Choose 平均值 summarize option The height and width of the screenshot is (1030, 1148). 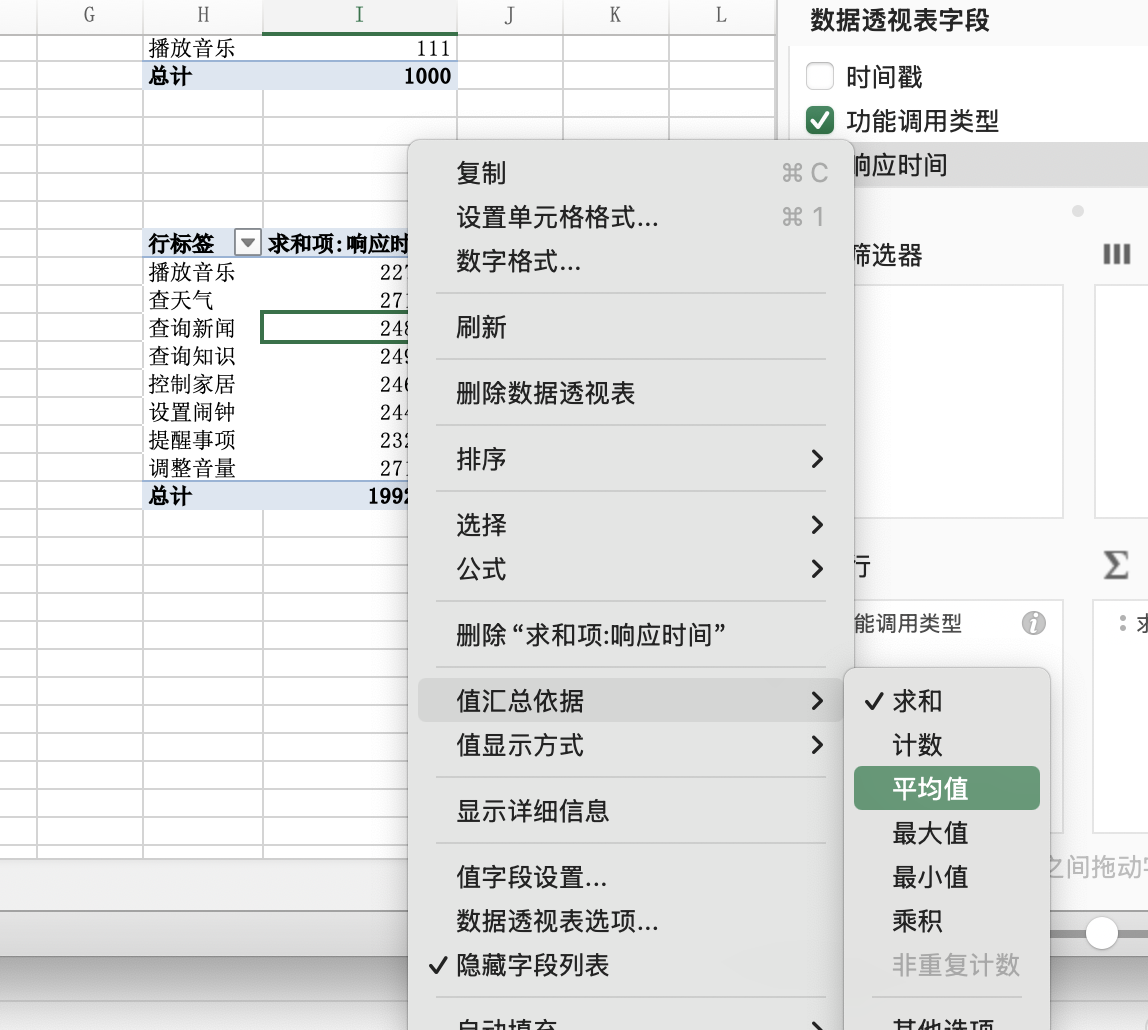pos(947,788)
